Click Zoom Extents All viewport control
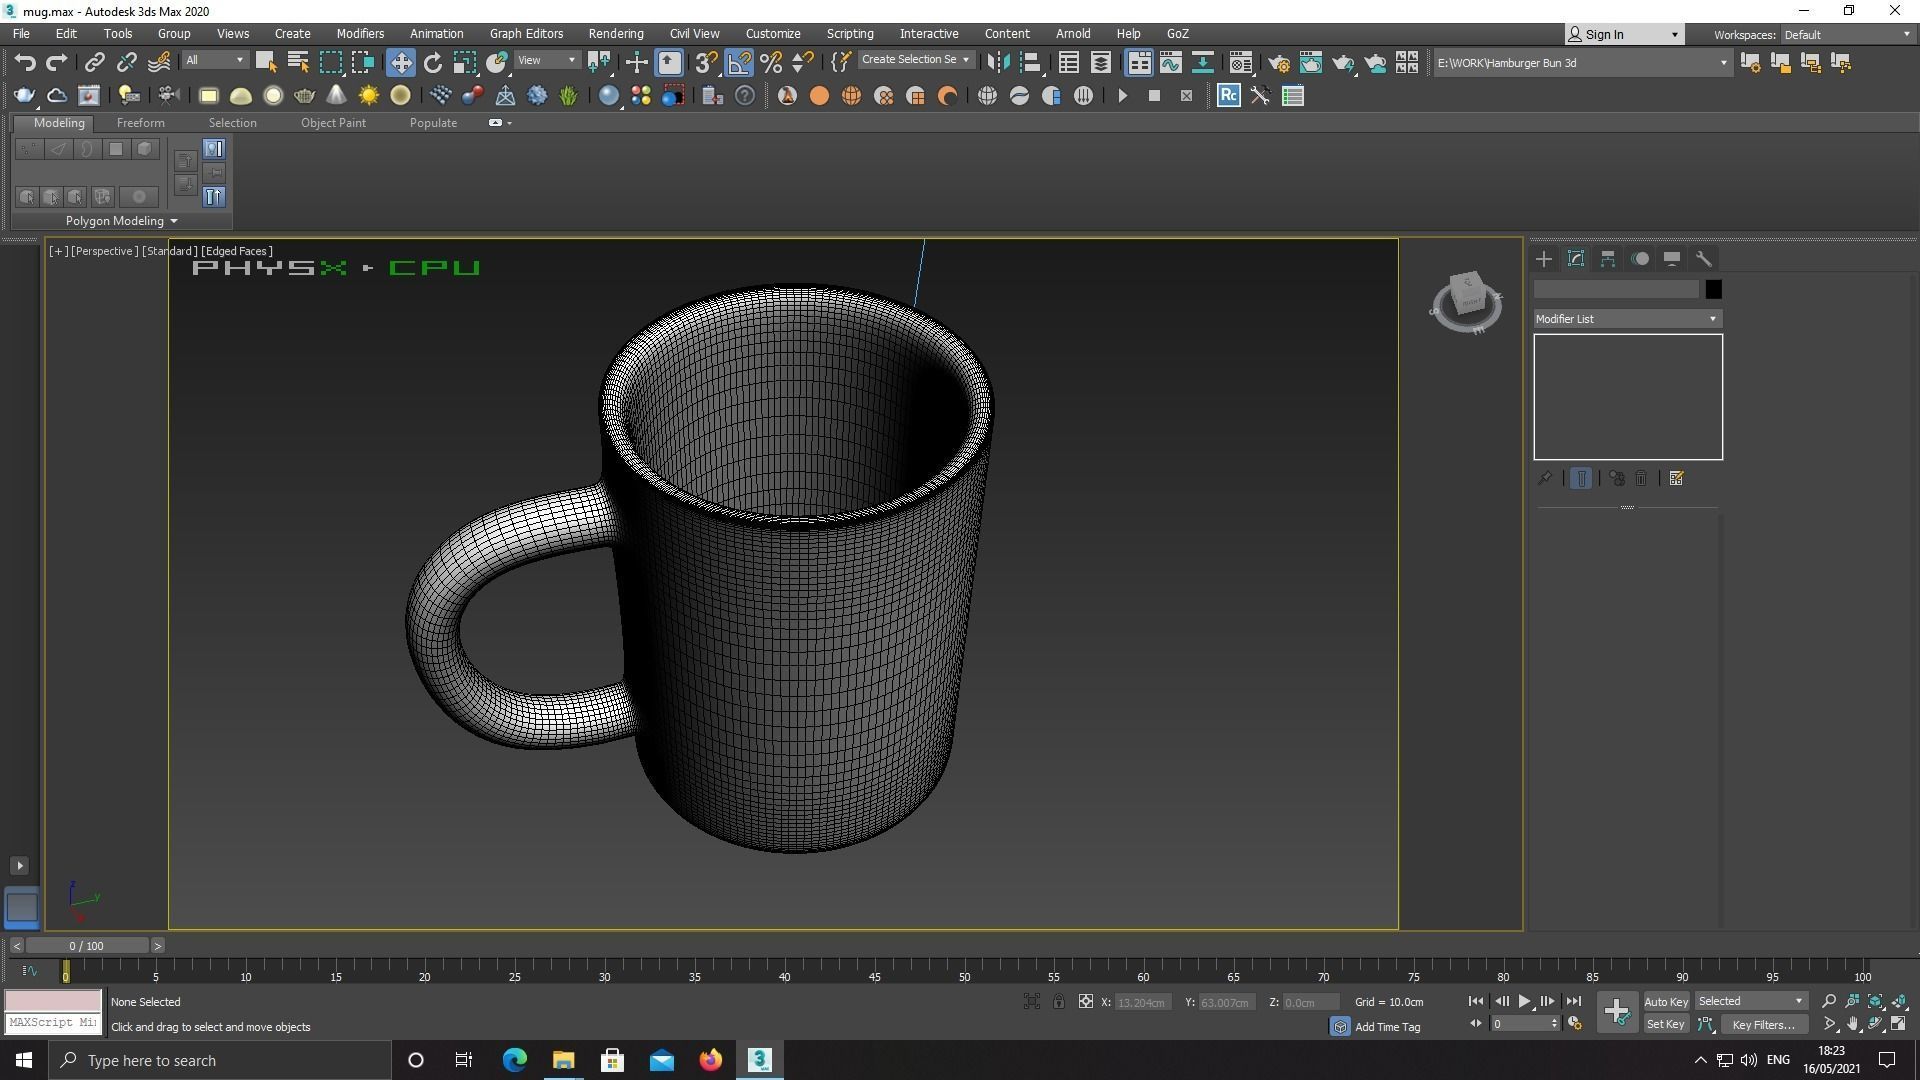1920x1080 pixels. [x=1899, y=1002]
